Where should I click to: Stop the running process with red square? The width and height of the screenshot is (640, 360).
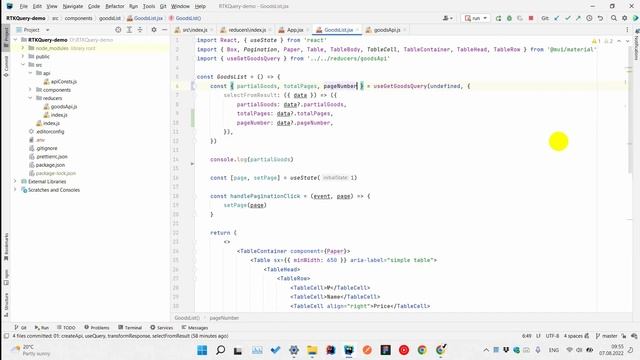point(531,18)
